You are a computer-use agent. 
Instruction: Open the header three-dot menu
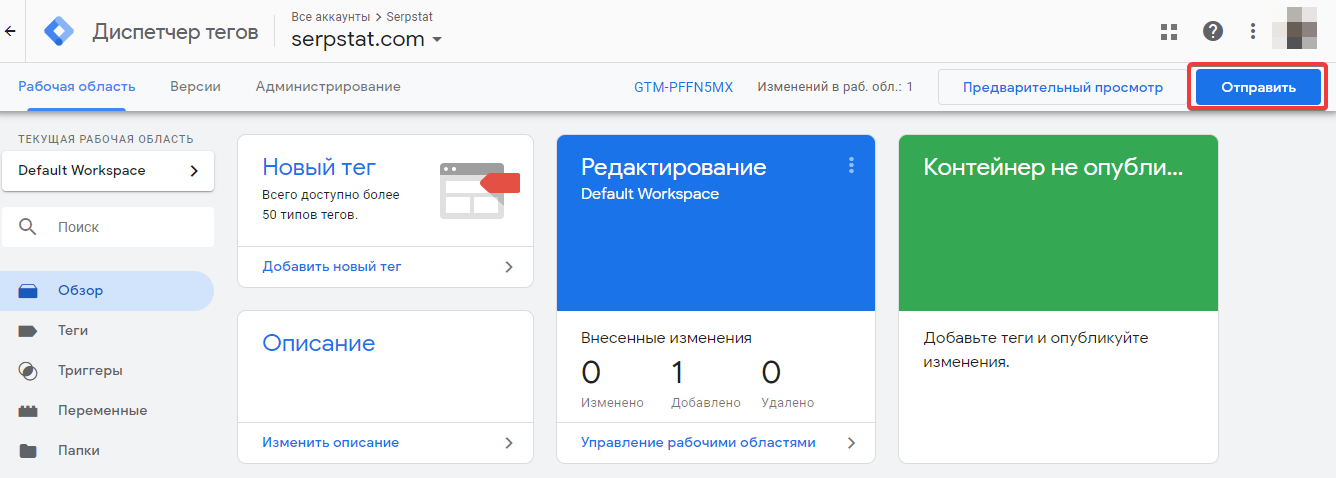point(1253,31)
